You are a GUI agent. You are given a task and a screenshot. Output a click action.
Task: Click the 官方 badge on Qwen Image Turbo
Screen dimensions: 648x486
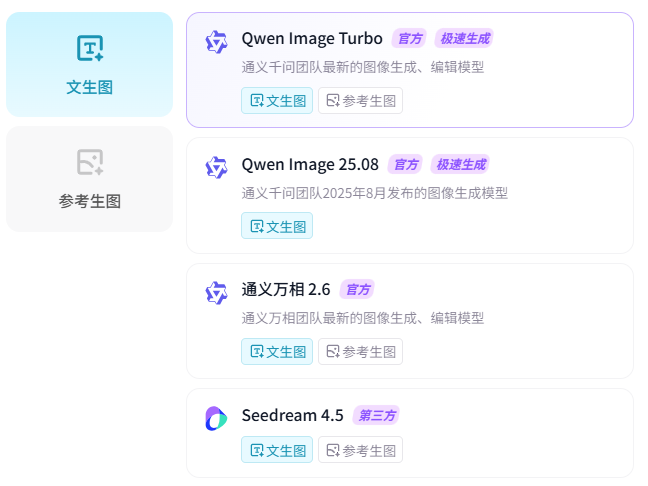click(409, 38)
